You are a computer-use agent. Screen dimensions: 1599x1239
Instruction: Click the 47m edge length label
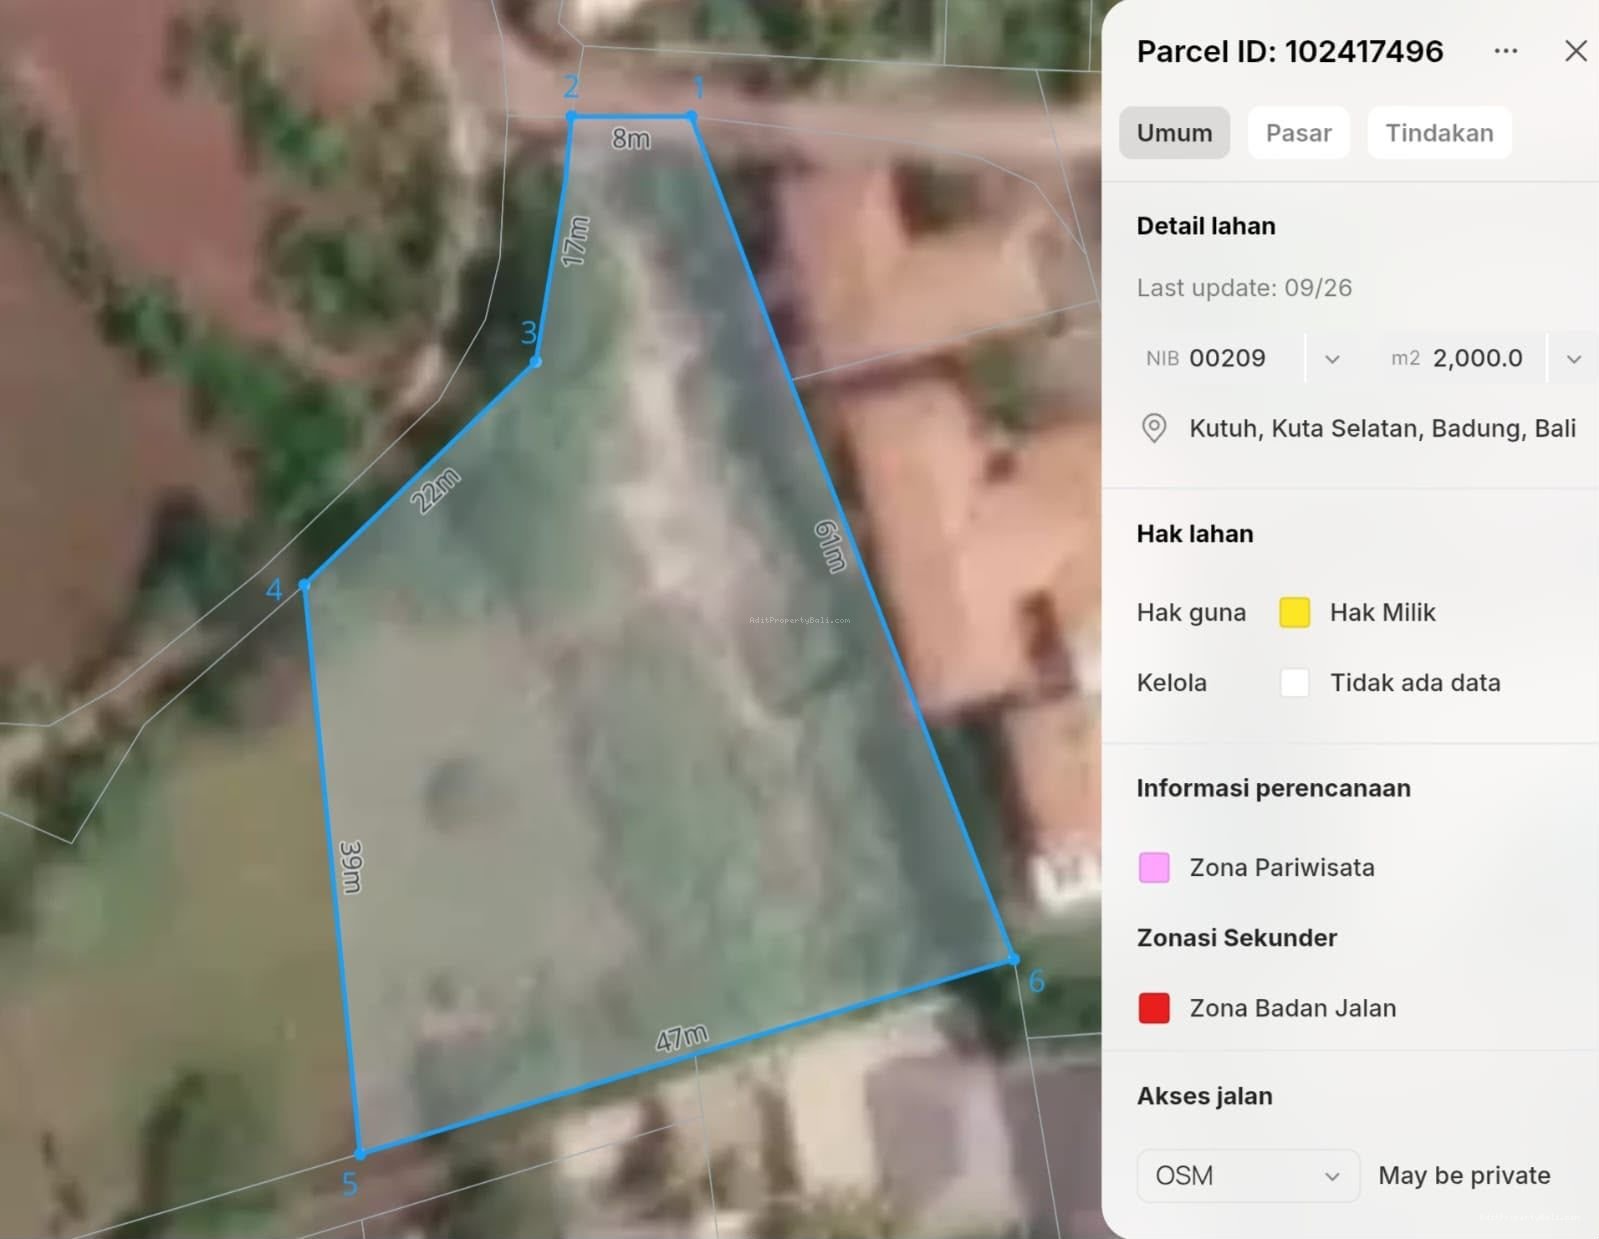pyautogui.click(x=682, y=1038)
